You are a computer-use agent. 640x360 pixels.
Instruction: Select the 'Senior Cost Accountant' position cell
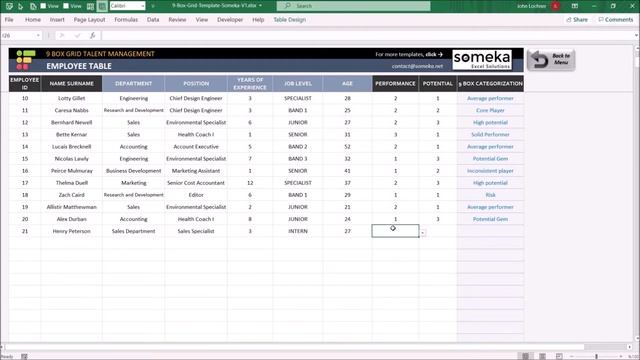(x=196, y=183)
